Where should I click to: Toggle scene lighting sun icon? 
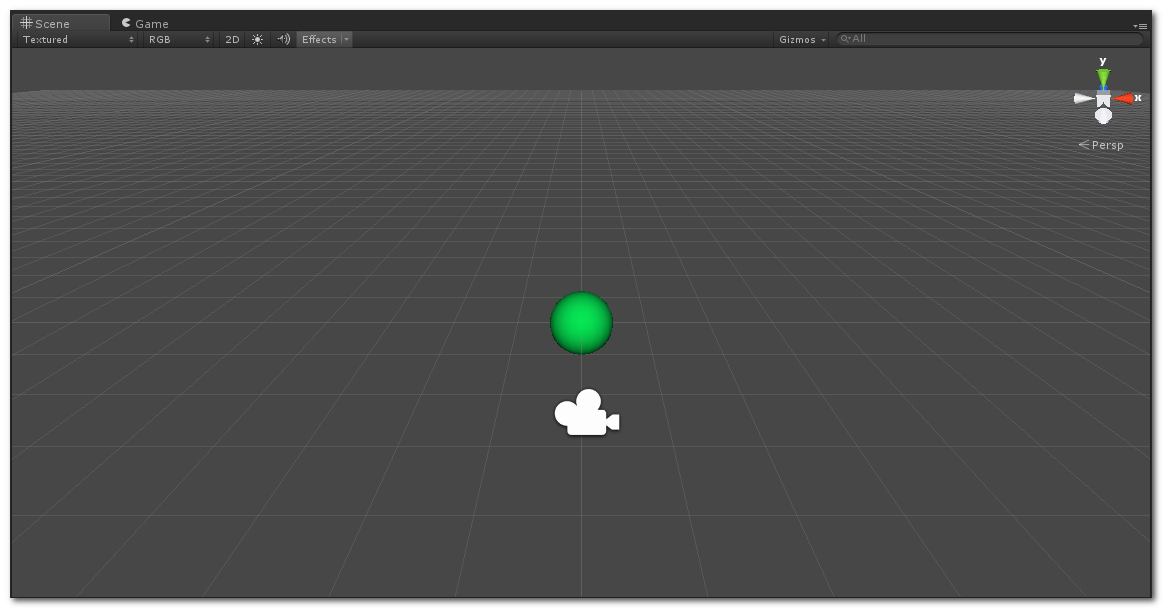[x=257, y=39]
